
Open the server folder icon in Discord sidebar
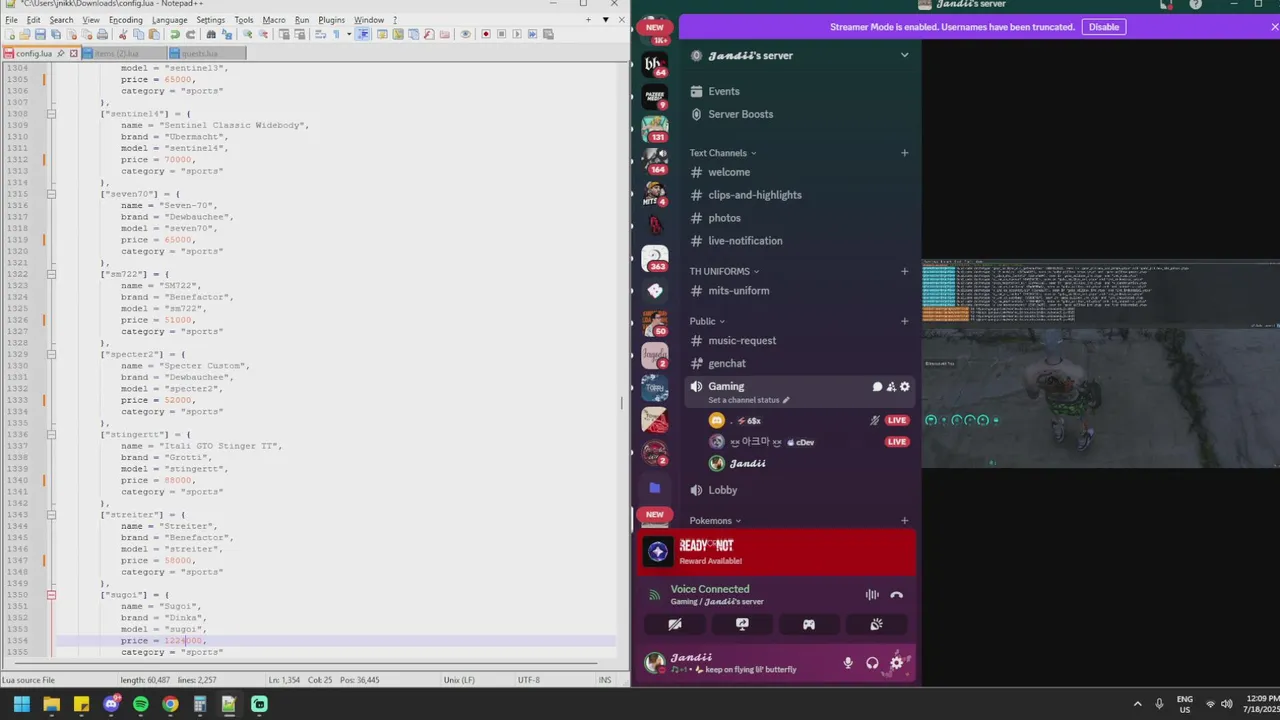pyautogui.click(x=655, y=488)
